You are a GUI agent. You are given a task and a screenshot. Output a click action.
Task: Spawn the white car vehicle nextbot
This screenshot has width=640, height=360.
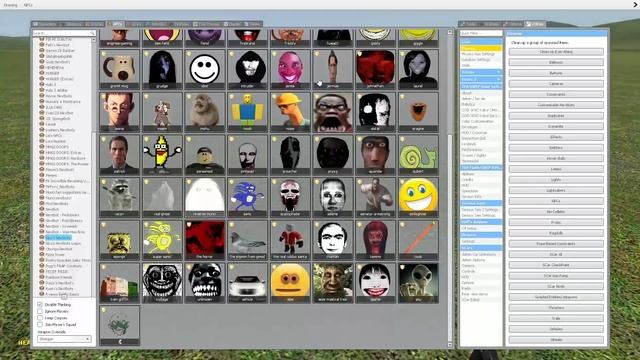[247, 283]
